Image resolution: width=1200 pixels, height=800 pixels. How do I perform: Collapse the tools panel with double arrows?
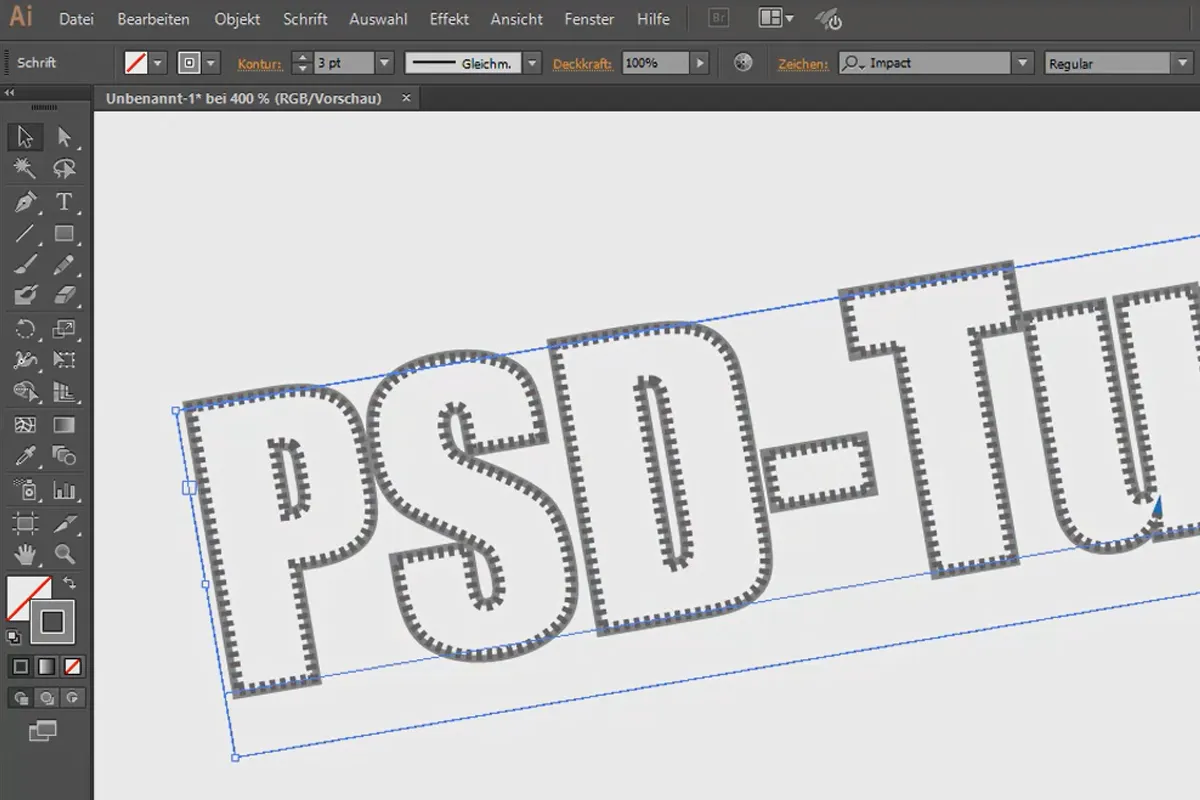tap(10, 92)
